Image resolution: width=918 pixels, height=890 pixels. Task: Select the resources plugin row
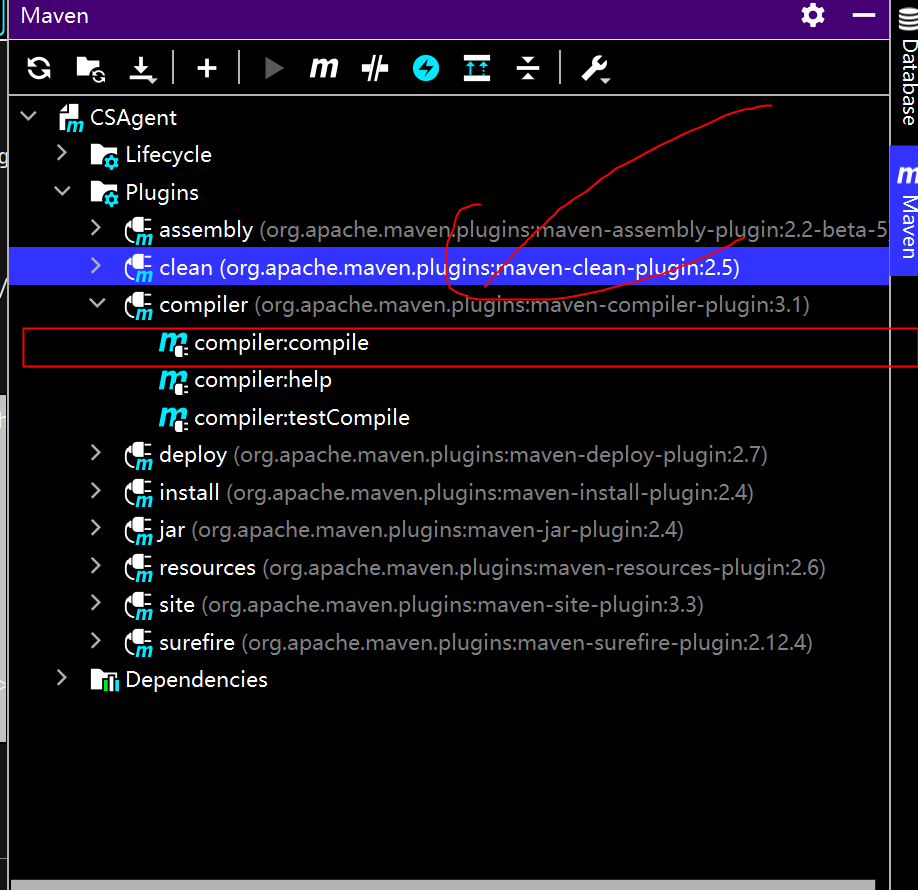point(449,568)
